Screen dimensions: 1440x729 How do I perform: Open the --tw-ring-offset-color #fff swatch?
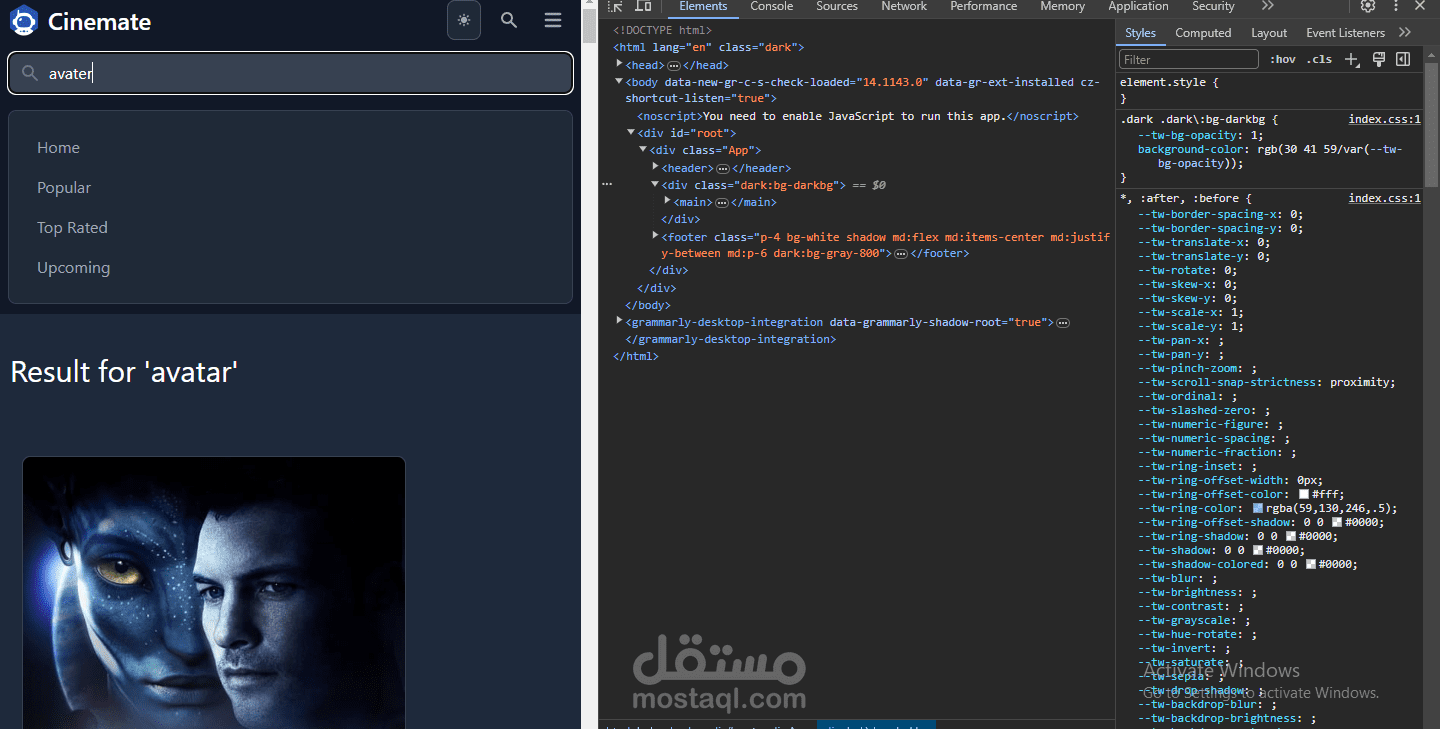[1304, 494]
